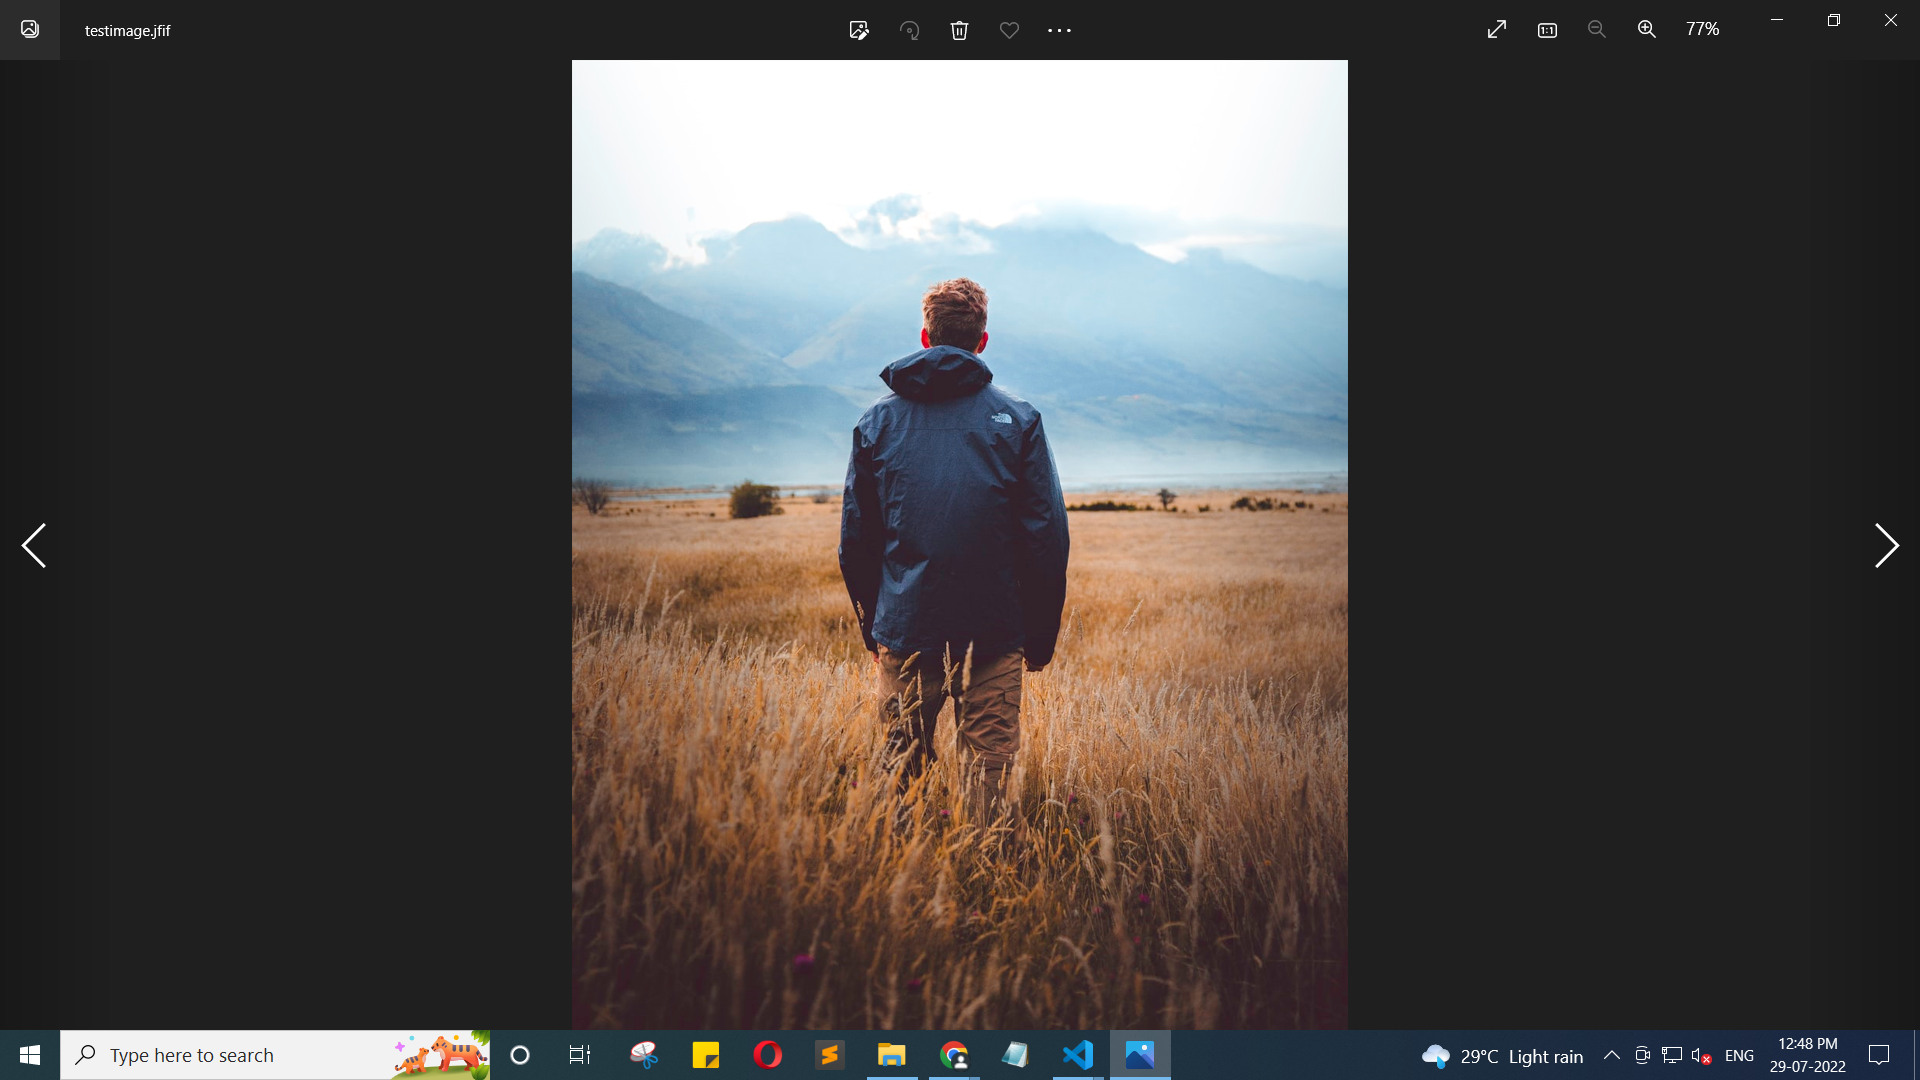The height and width of the screenshot is (1080, 1920).
Task: Click the actual size 1:1 icon
Action: 1547,30
